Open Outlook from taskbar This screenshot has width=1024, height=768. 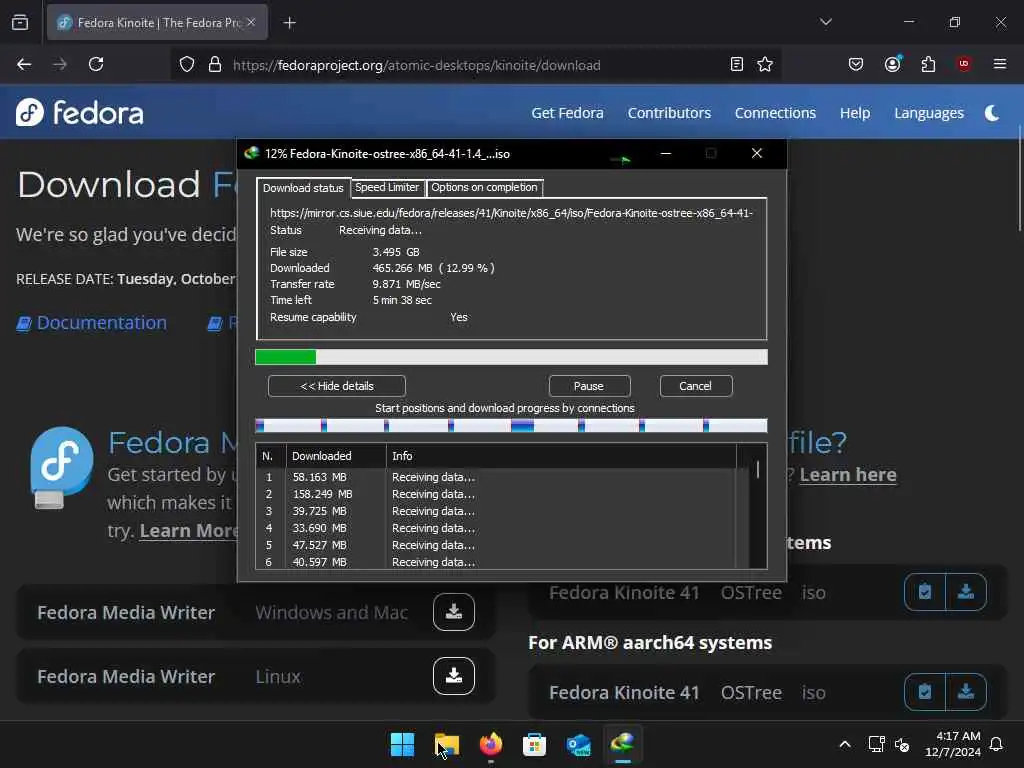coord(579,744)
